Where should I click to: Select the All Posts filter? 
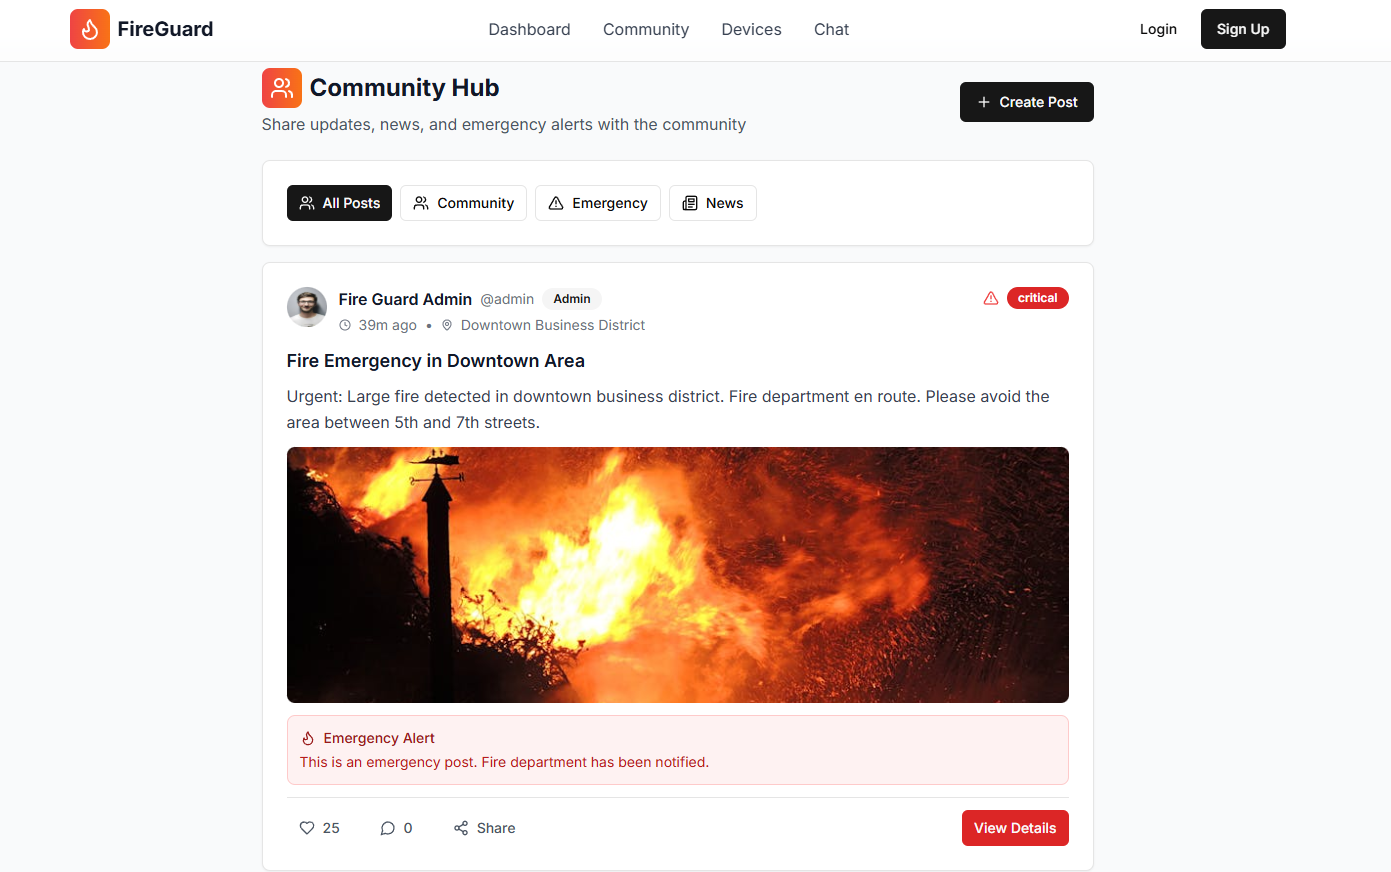click(339, 203)
